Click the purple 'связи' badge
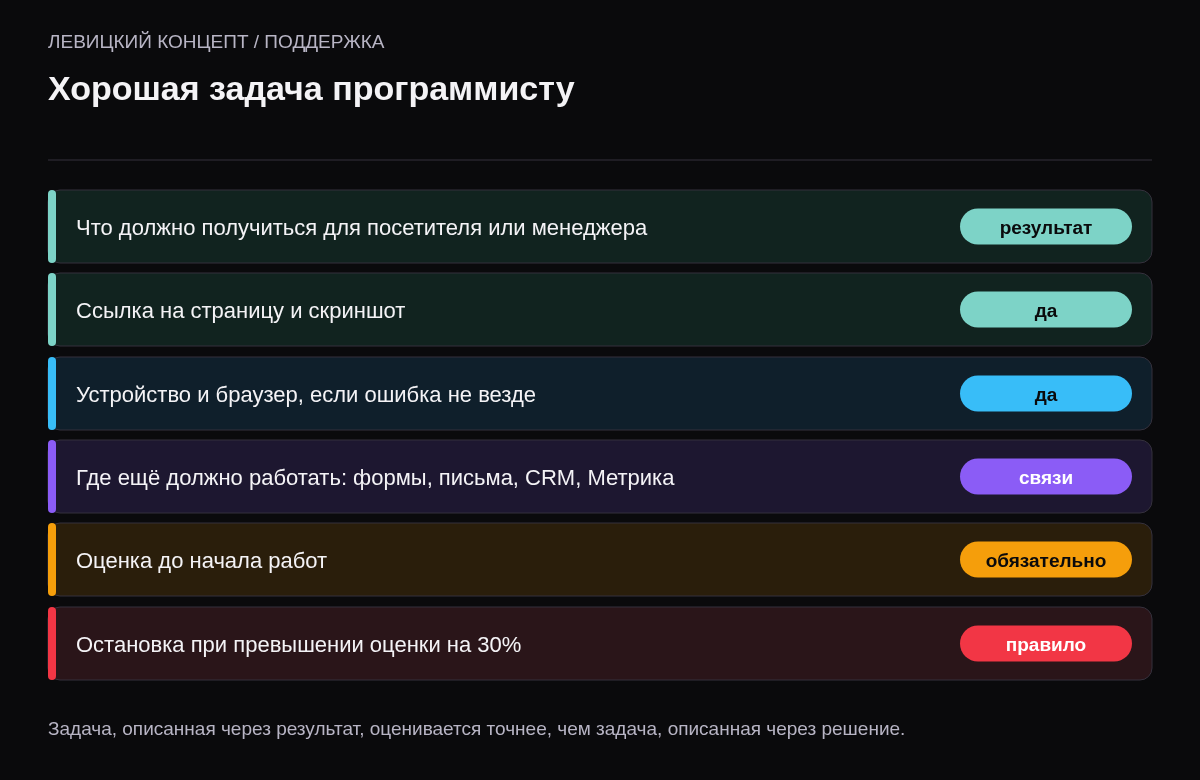1200x780 pixels. pos(1046,477)
